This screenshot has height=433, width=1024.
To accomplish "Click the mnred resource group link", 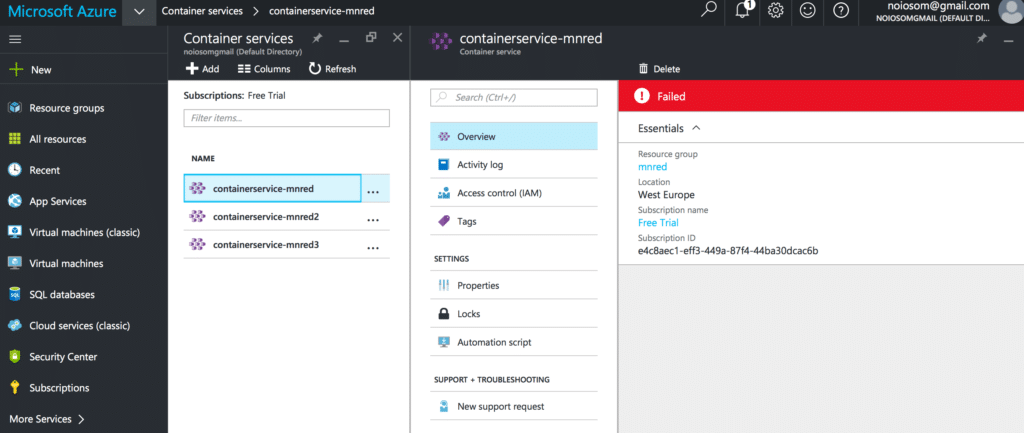I will 652,167.
